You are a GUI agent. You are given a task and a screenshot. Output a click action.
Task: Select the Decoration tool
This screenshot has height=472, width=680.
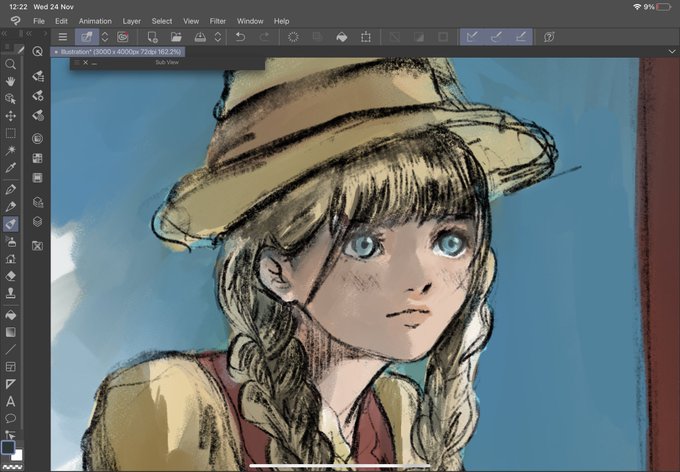tap(10, 259)
